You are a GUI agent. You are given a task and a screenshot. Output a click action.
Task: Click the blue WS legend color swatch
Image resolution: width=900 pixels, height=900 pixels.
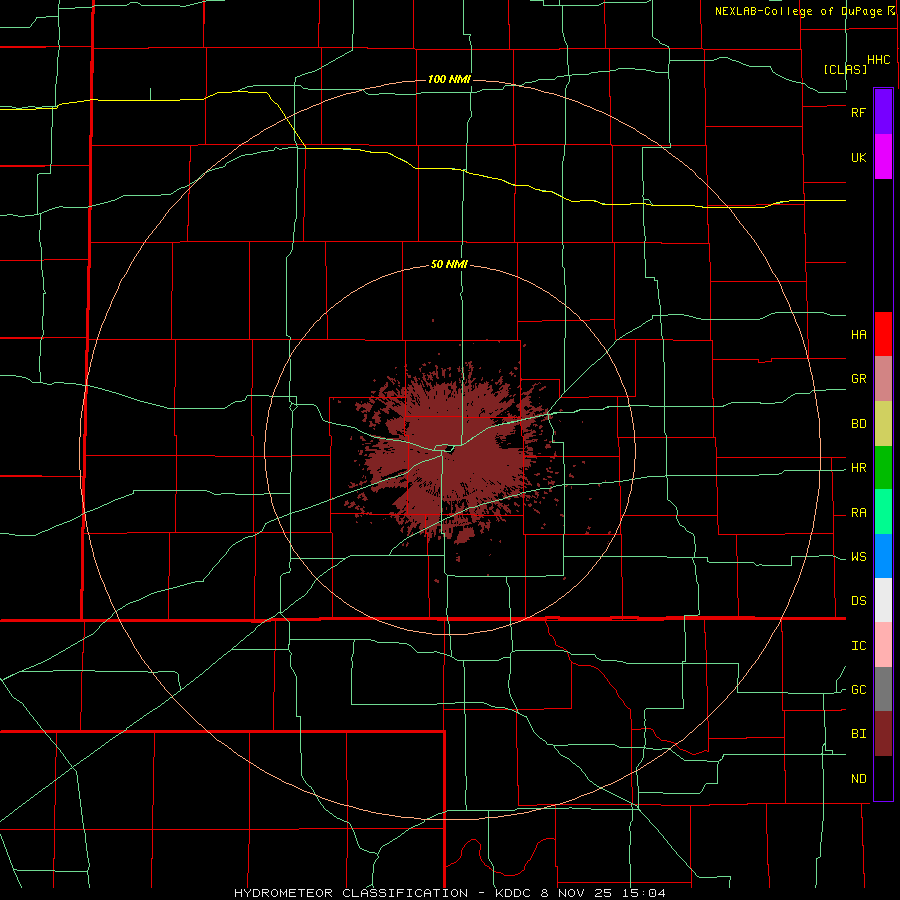(x=883, y=556)
